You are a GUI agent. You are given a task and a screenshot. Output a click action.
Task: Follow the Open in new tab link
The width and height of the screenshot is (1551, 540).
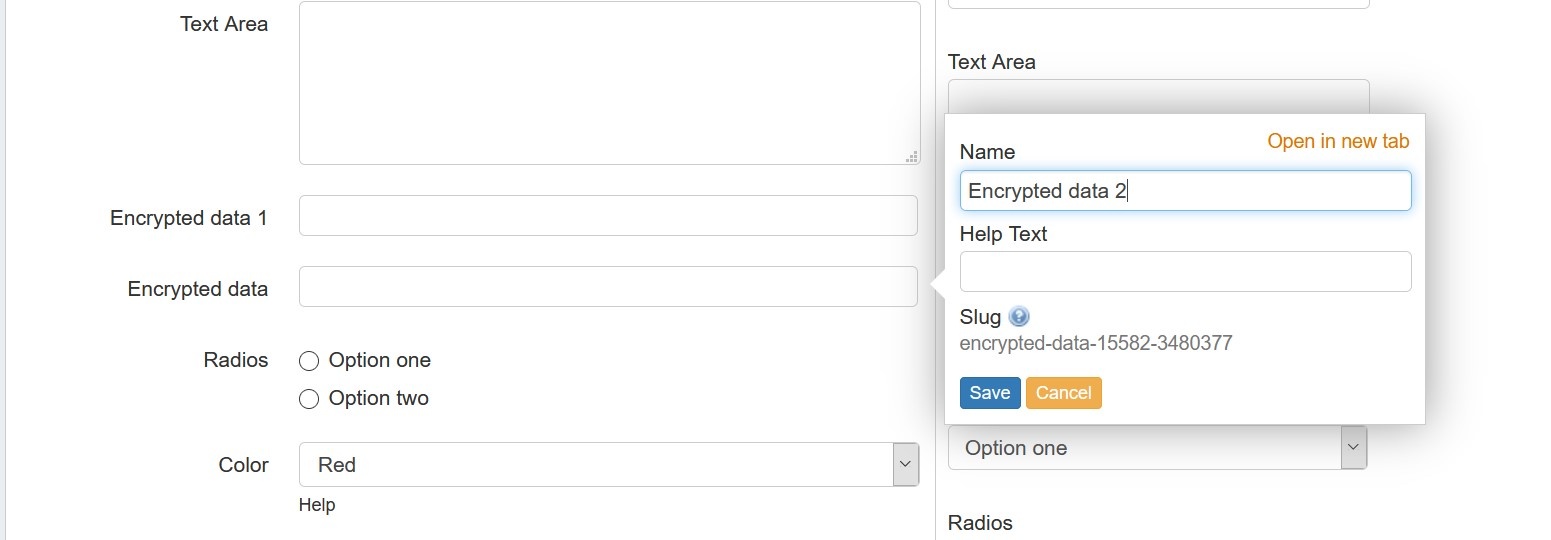click(1338, 141)
